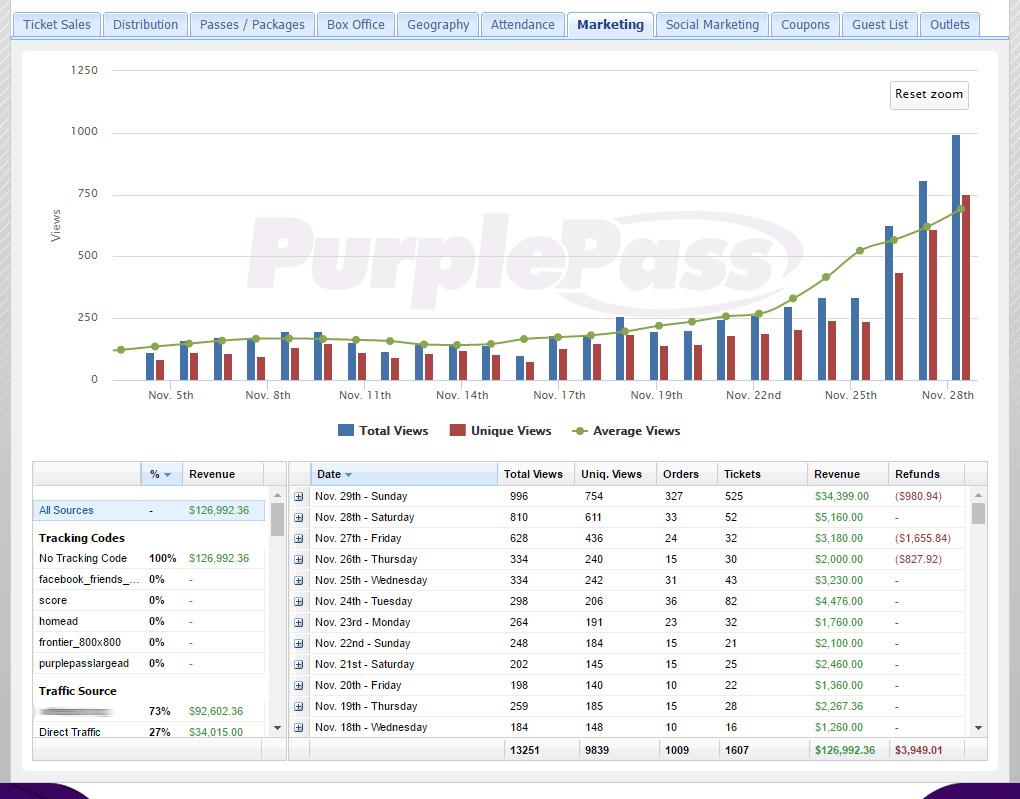Click the $34,399.00 revenue cell
The width and height of the screenshot is (1020, 799).
[x=842, y=496]
